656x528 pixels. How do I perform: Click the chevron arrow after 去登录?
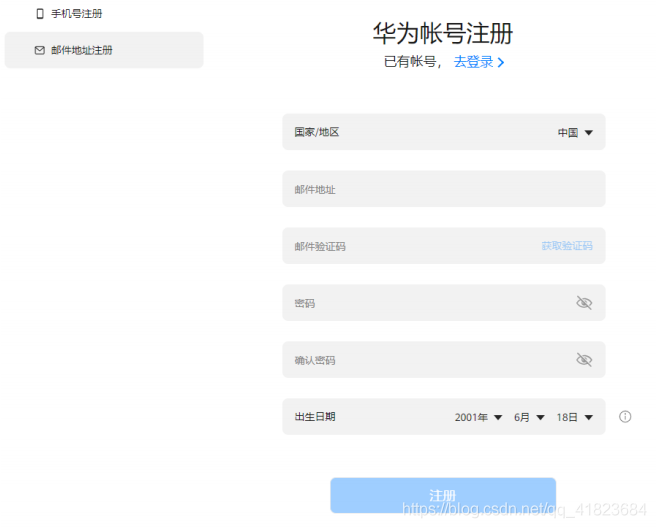501,63
